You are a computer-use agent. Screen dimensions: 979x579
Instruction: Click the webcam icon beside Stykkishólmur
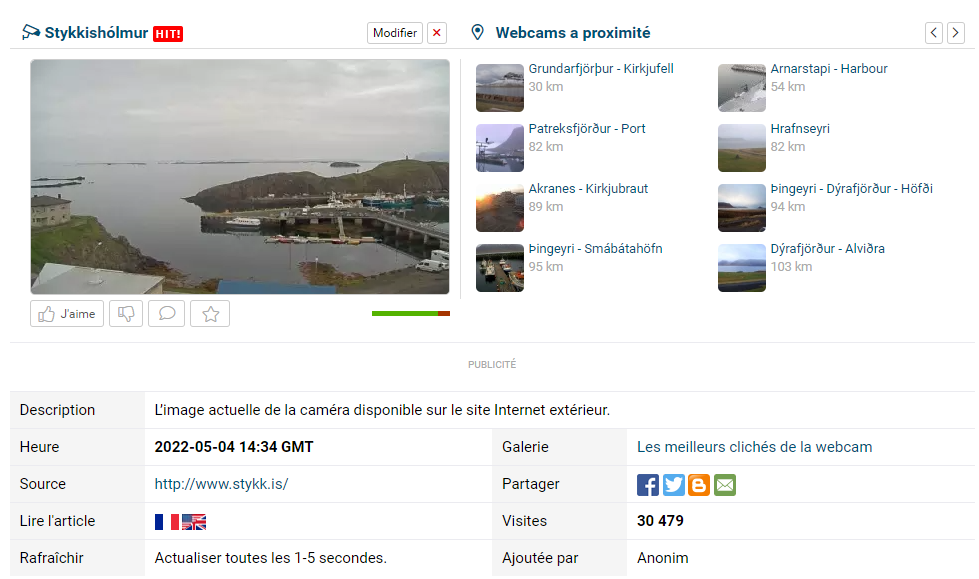32,32
